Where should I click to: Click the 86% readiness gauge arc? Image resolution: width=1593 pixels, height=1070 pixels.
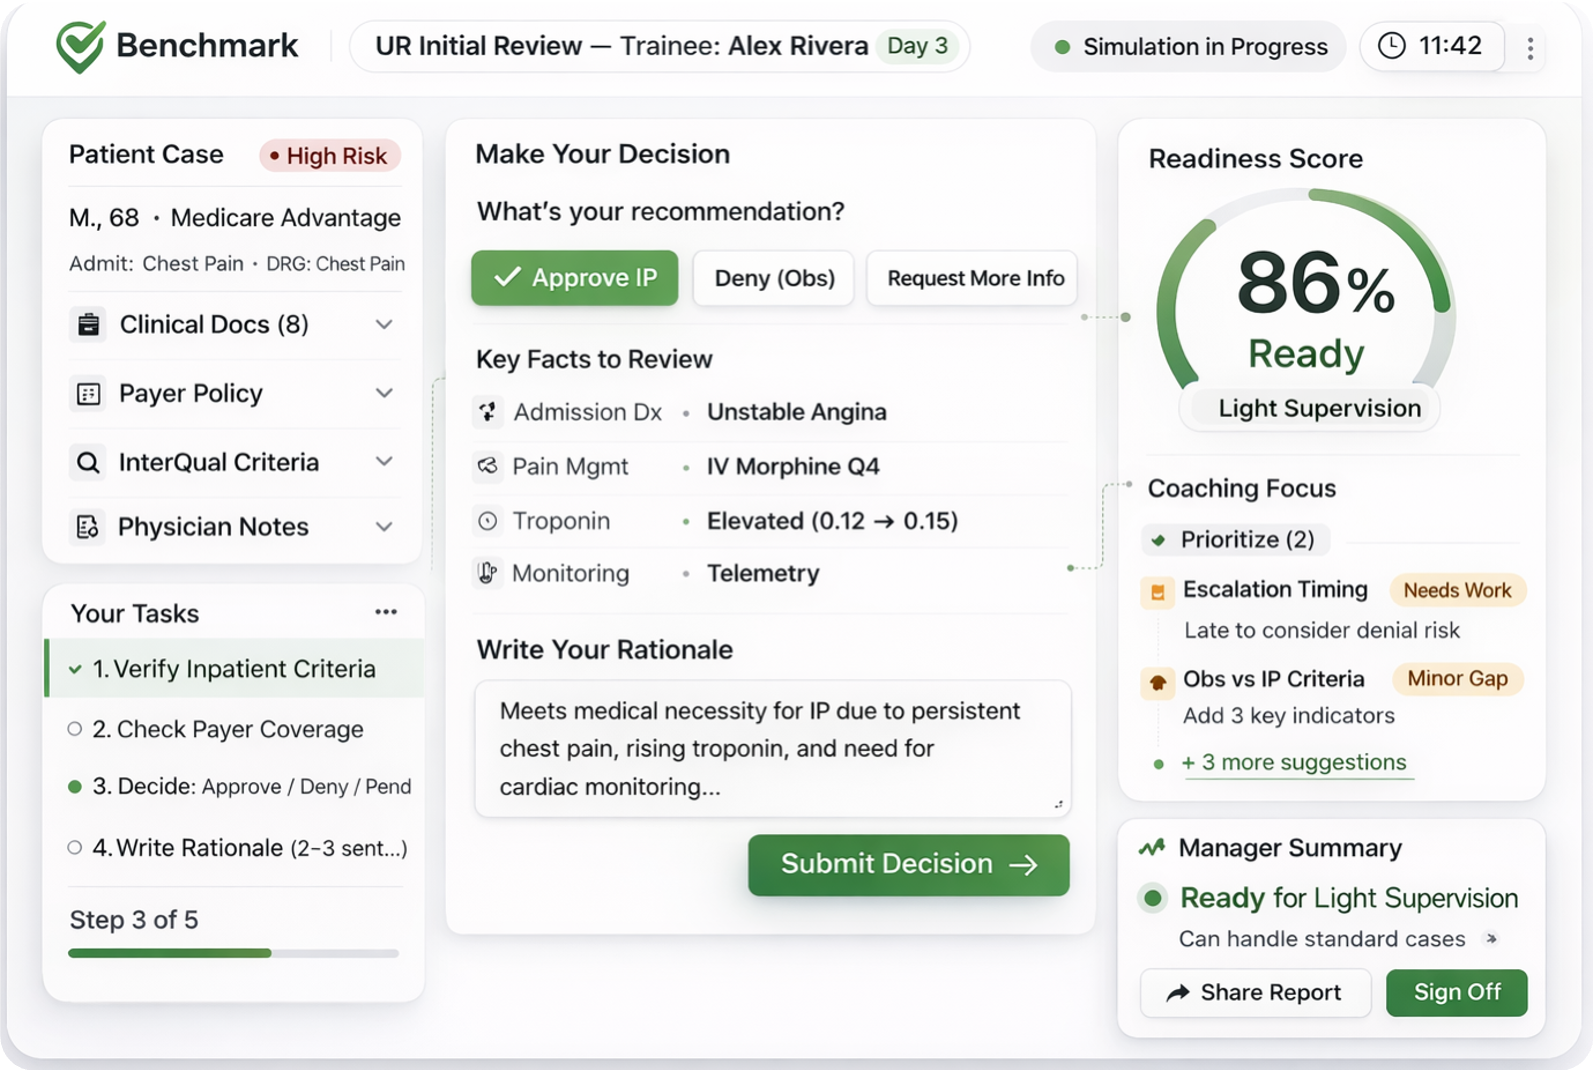(1304, 290)
